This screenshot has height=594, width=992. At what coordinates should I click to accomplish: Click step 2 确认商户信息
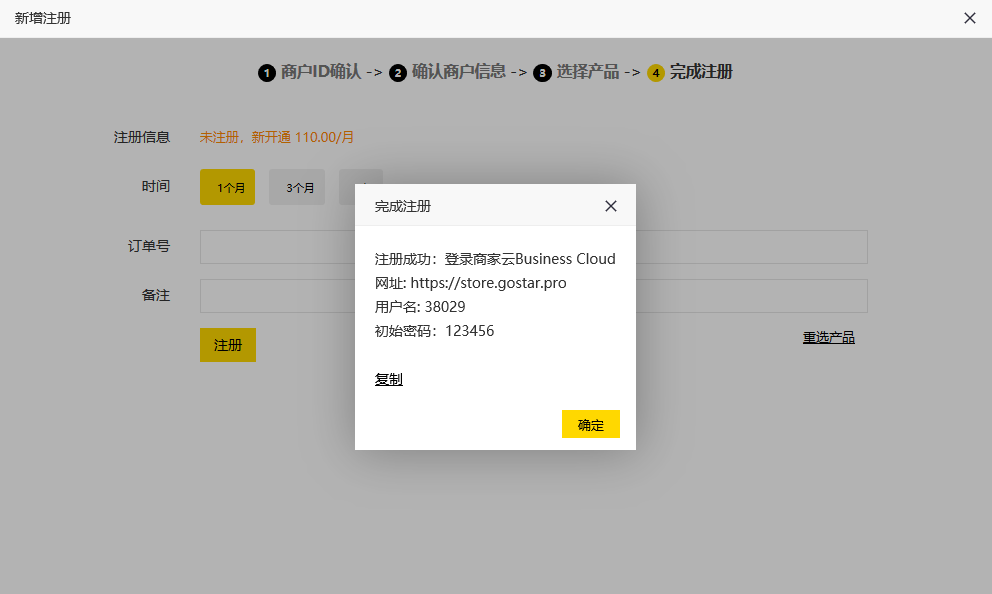[x=447, y=72]
